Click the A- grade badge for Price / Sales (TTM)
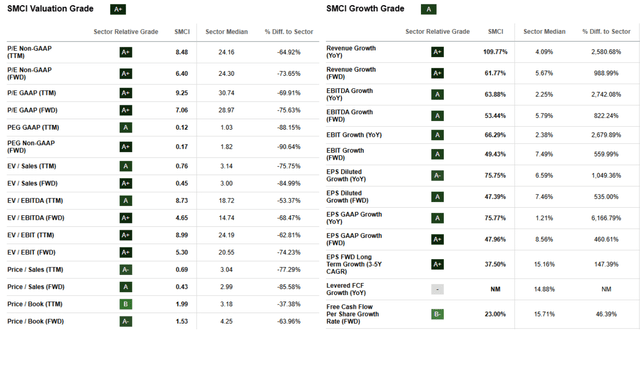Viewport: 640px width, 366px height. point(126,270)
